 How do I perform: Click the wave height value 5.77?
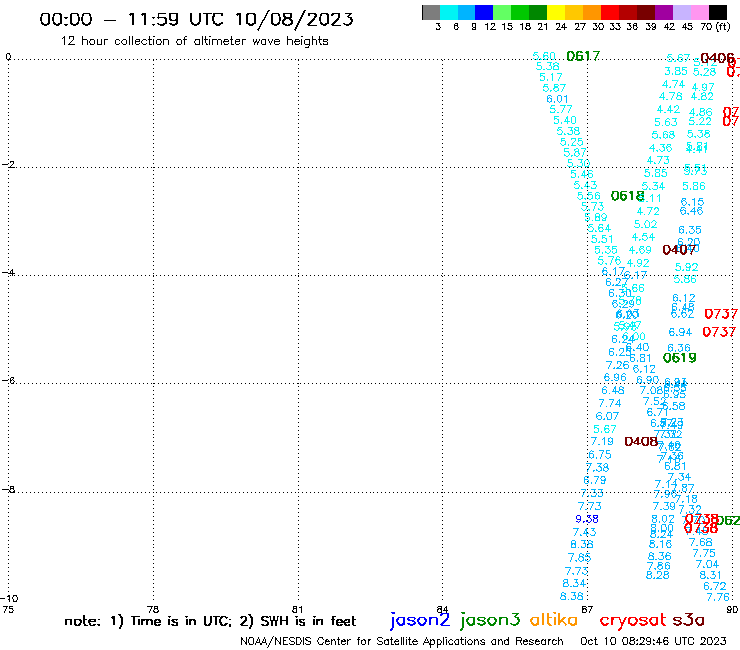pyautogui.click(x=561, y=109)
